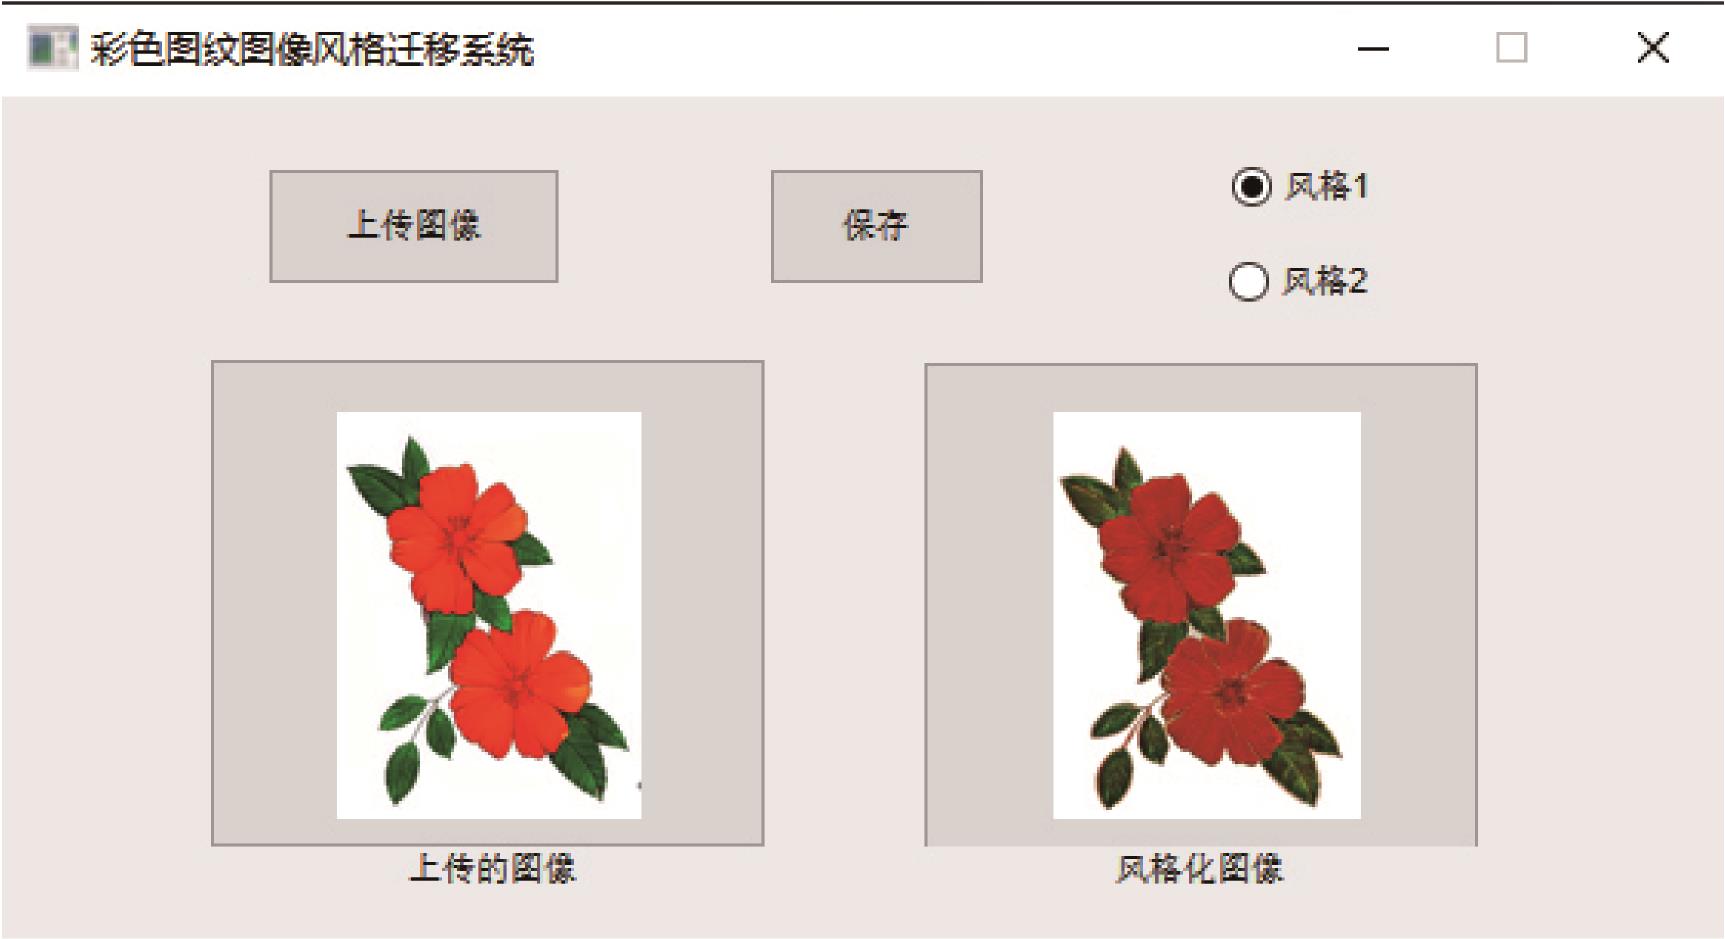
Task: Select the 风格1 radio button circle
Action: click(1251, 187)
